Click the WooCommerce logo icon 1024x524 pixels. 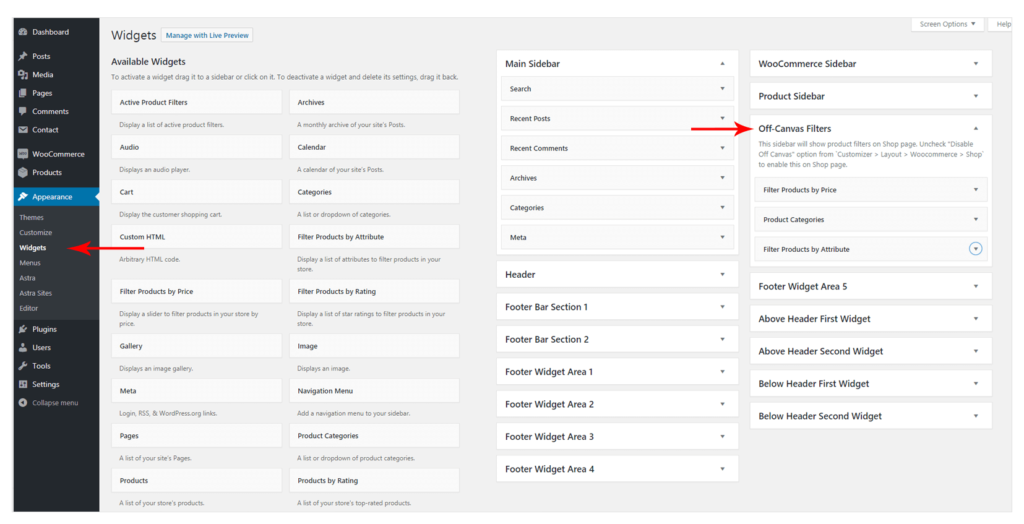23,154
